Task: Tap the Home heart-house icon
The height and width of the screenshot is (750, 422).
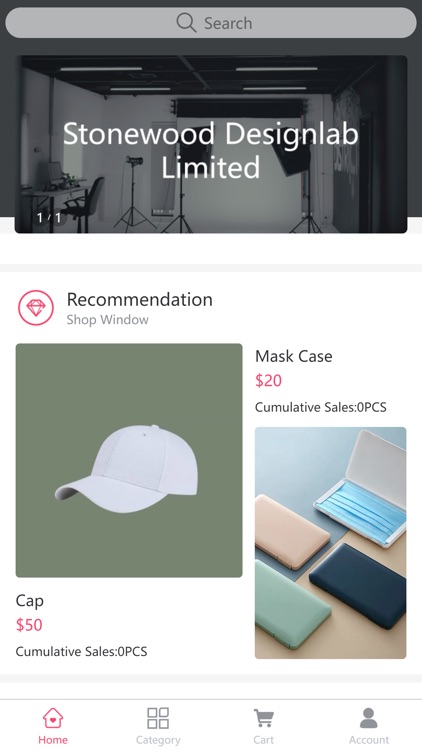Action: tap(53, 718)
